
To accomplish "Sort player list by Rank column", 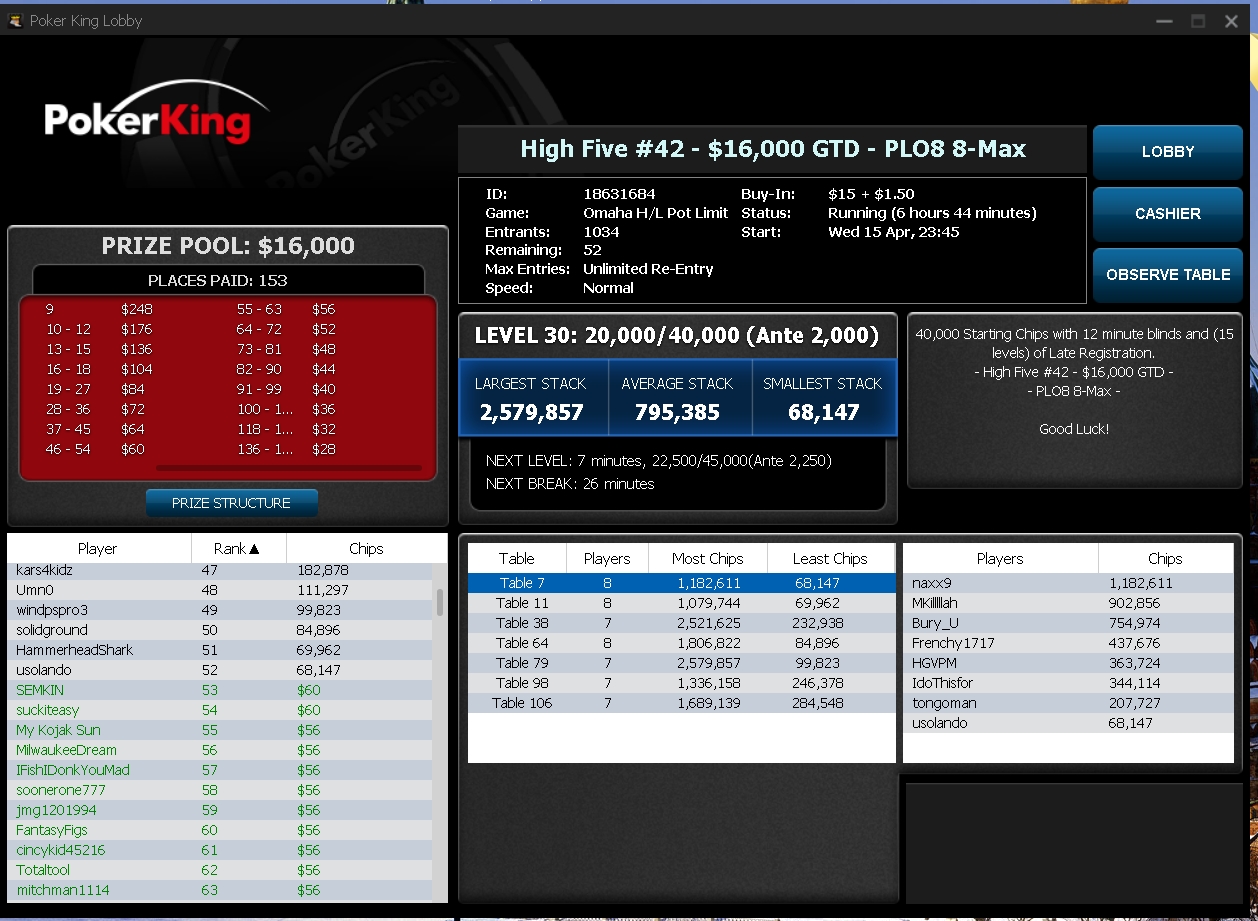I will 238,548.
